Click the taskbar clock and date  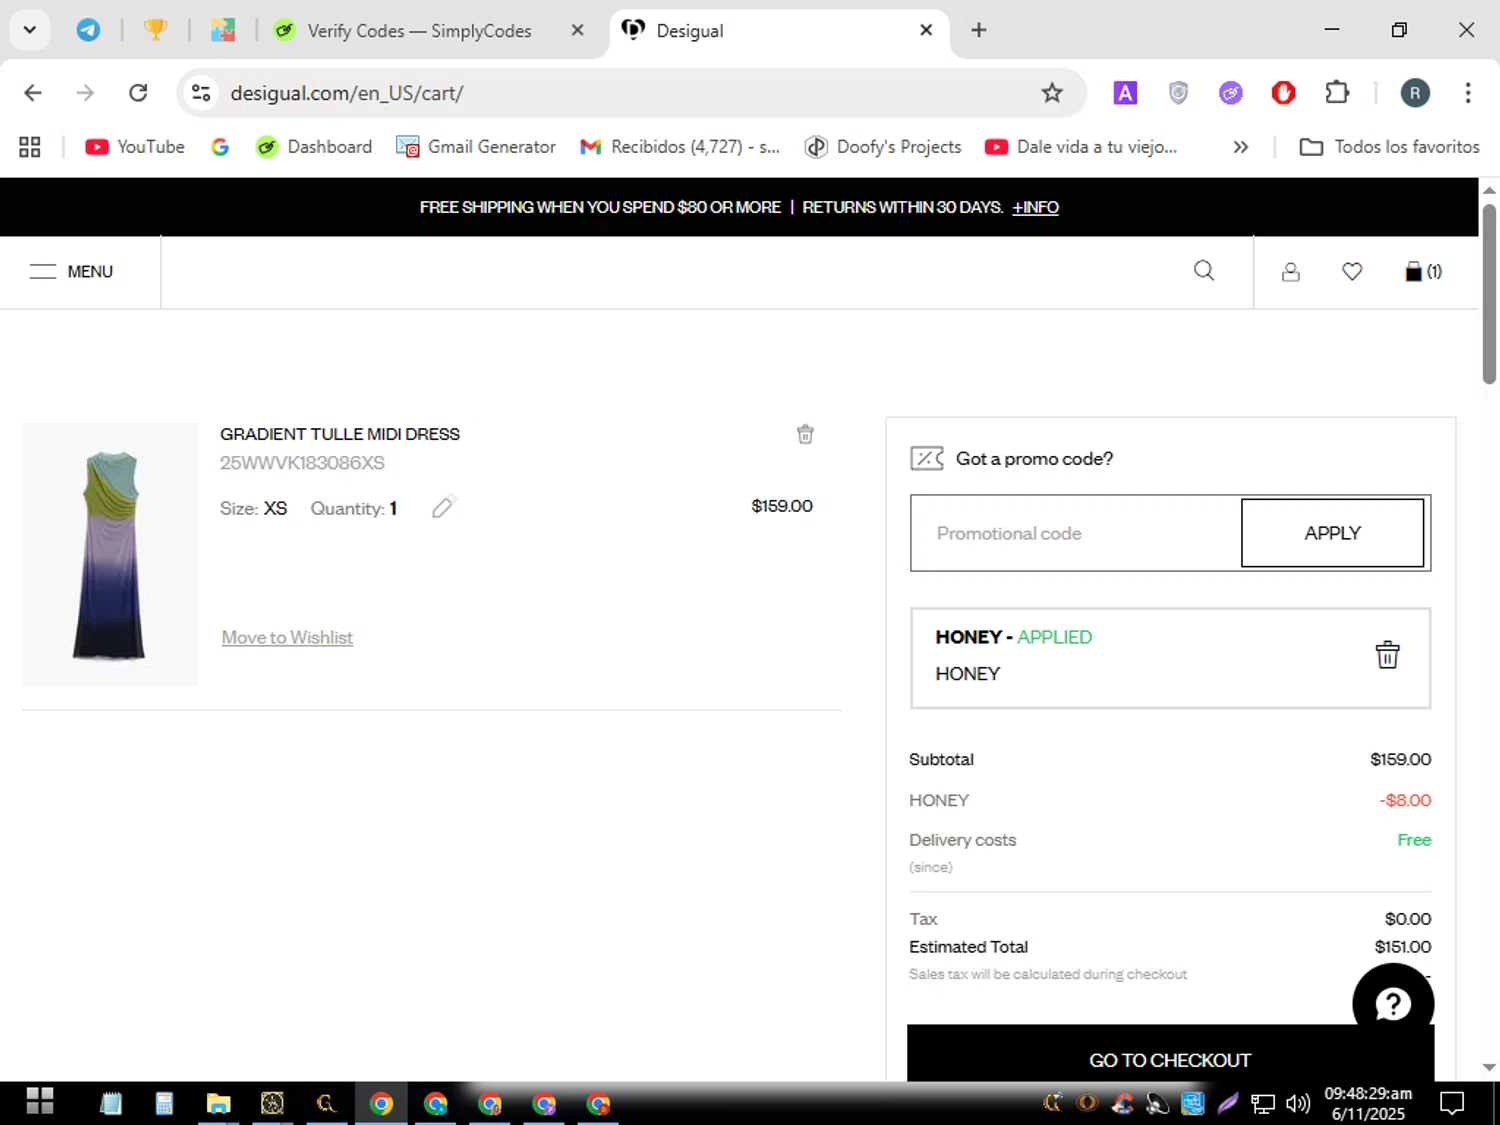click(x=1368, y=1103)
